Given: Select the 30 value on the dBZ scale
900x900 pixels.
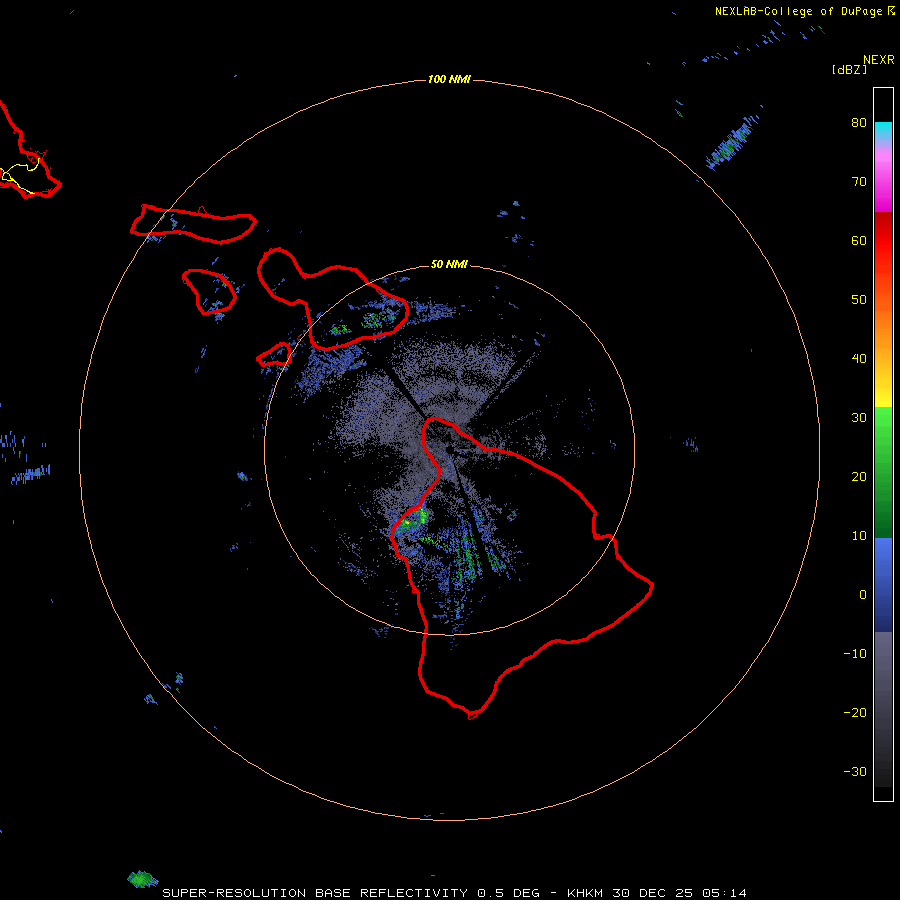Looking at the screenshot, I should [859, 418].
